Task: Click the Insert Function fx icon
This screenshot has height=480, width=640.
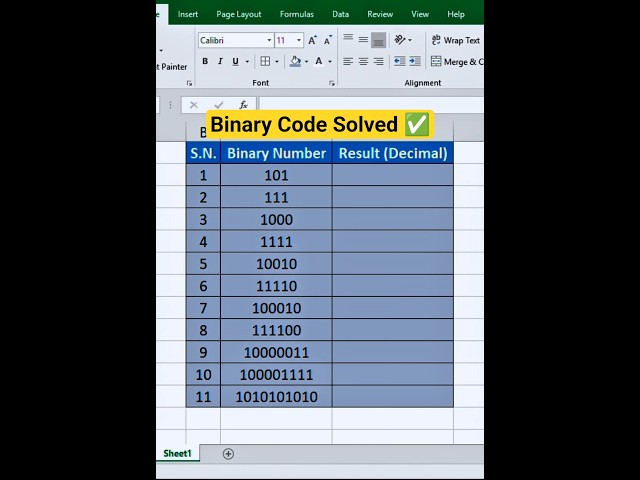Action: click(244, 105)
